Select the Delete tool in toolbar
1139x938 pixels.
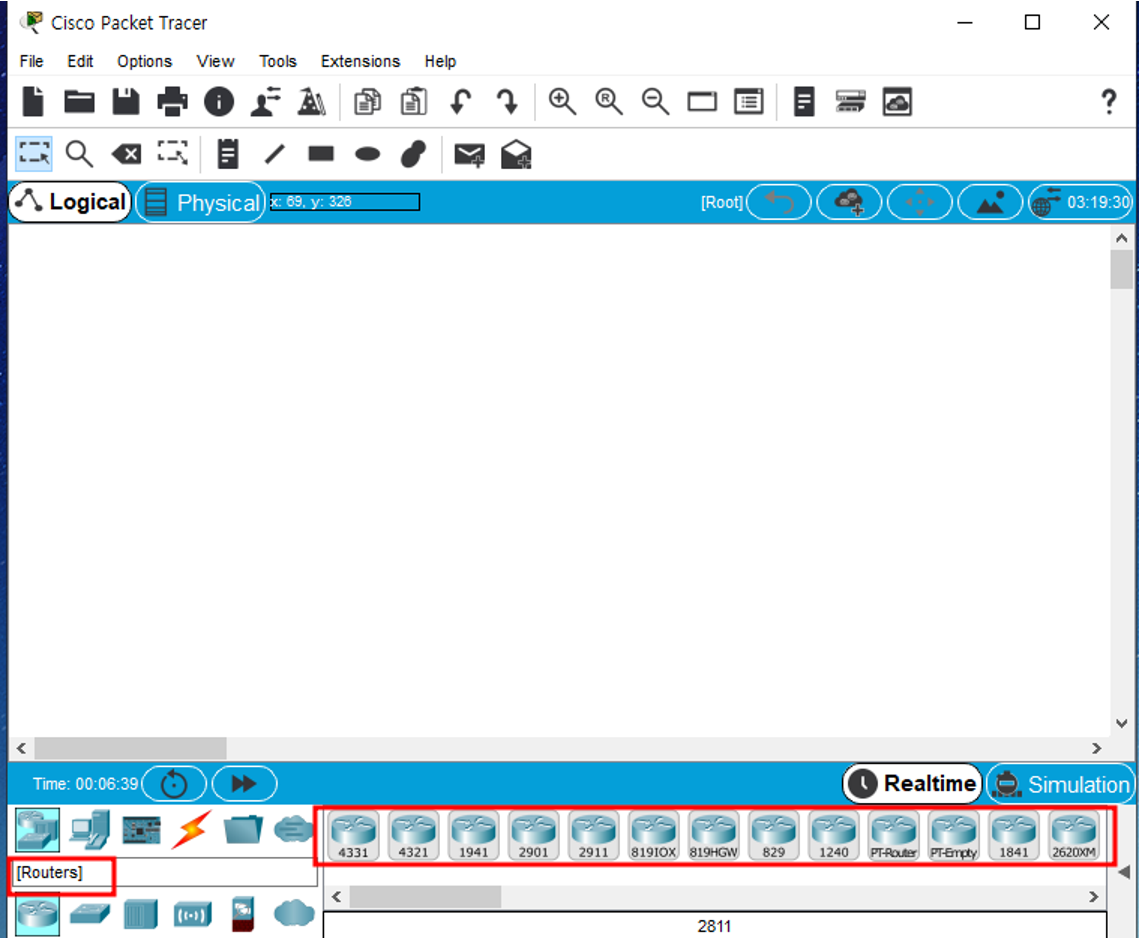pyautogui.click(x=126, y=153)
